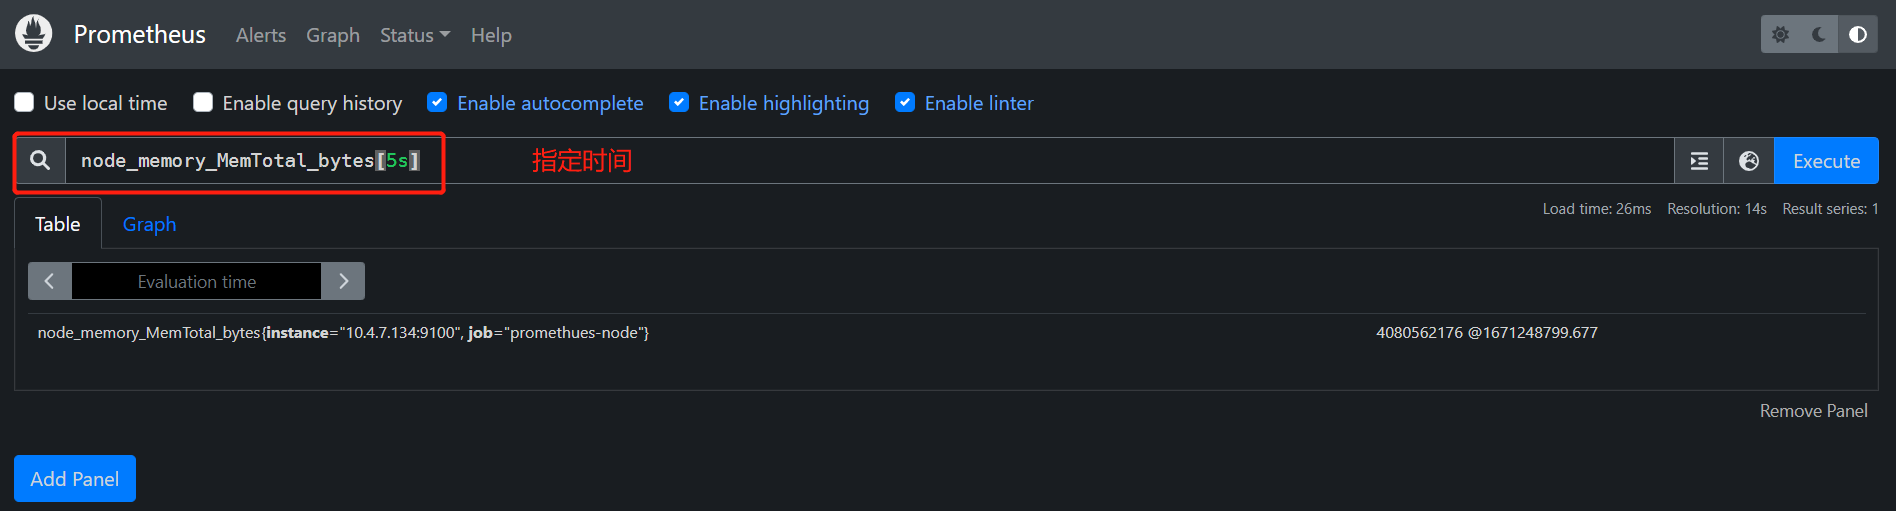Switch to the Graph tab in panel

point(149,224)
